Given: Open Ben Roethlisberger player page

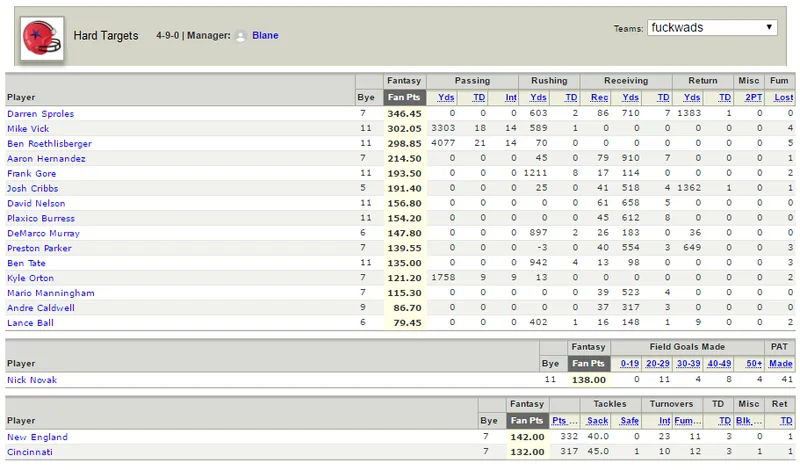Looking at the screenshot, I should (x=49, y=143).
